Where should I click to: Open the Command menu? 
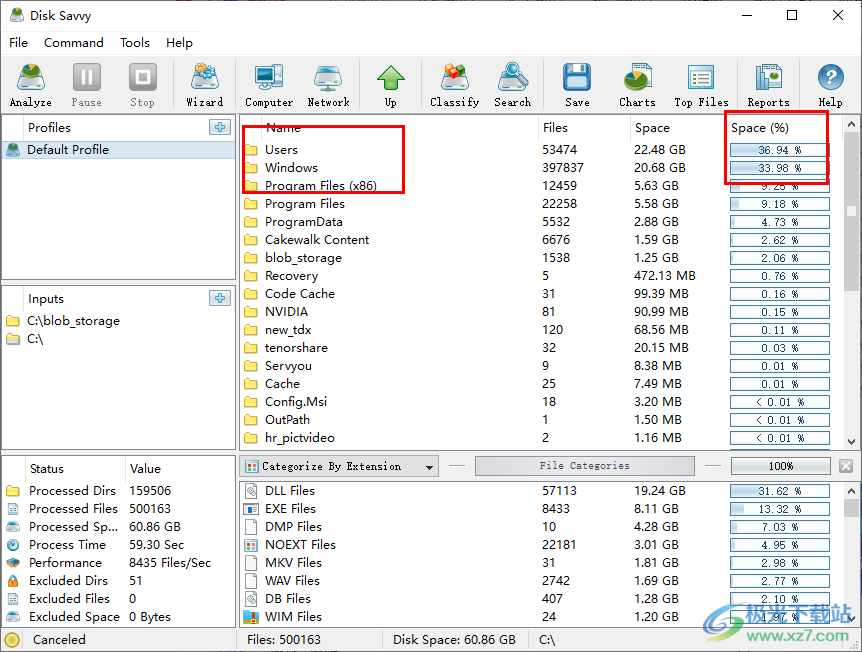(74, 42)
